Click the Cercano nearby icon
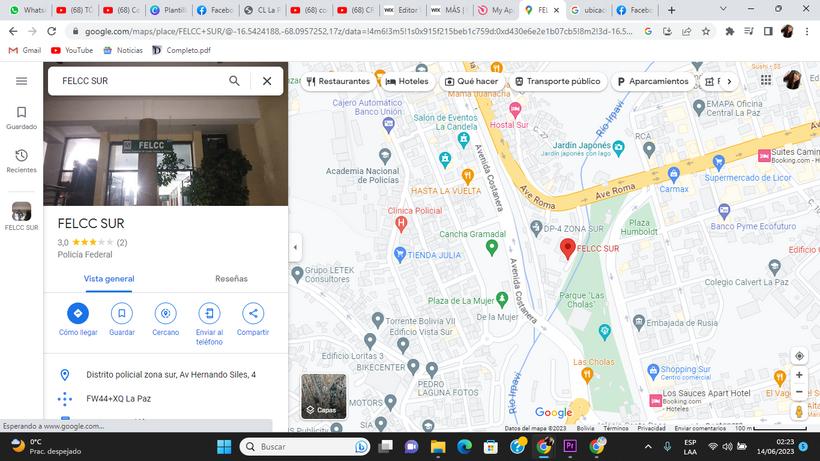820x461 pixels. tap(165, 313)
